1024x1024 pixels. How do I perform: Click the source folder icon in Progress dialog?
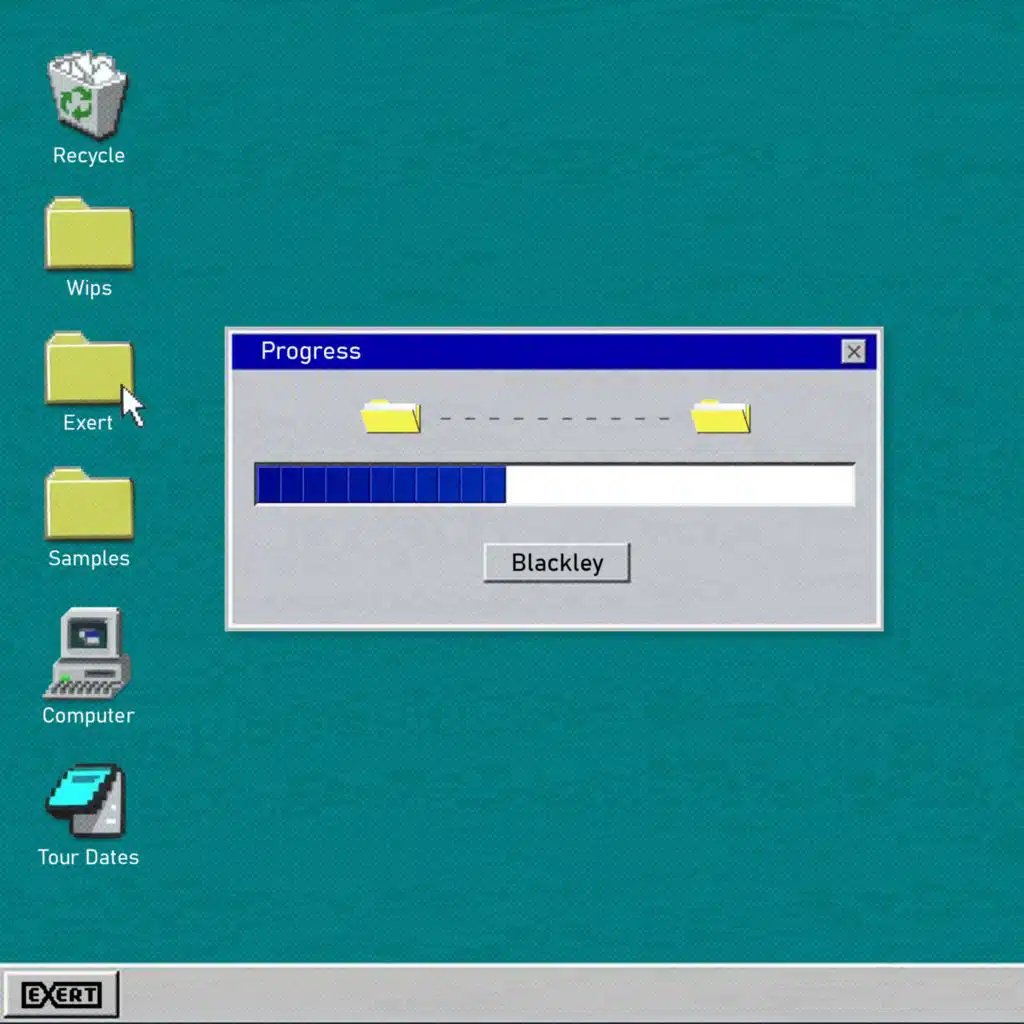[x=391, y=416]
